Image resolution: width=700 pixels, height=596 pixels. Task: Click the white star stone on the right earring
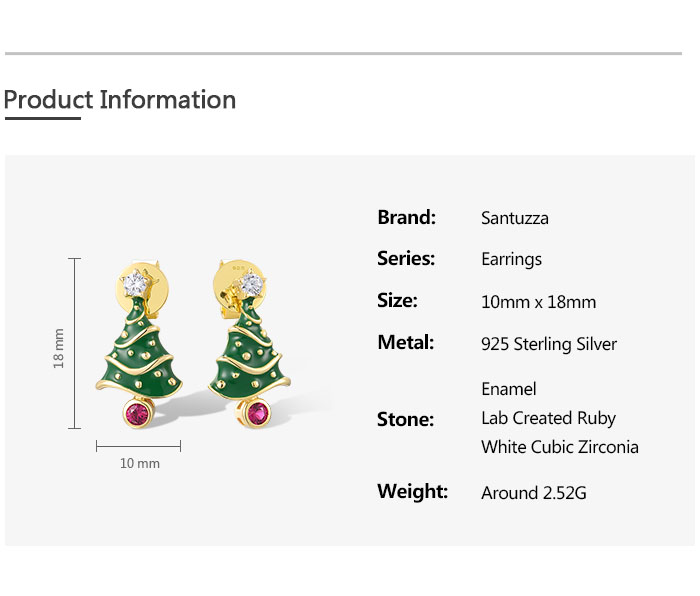255,283
